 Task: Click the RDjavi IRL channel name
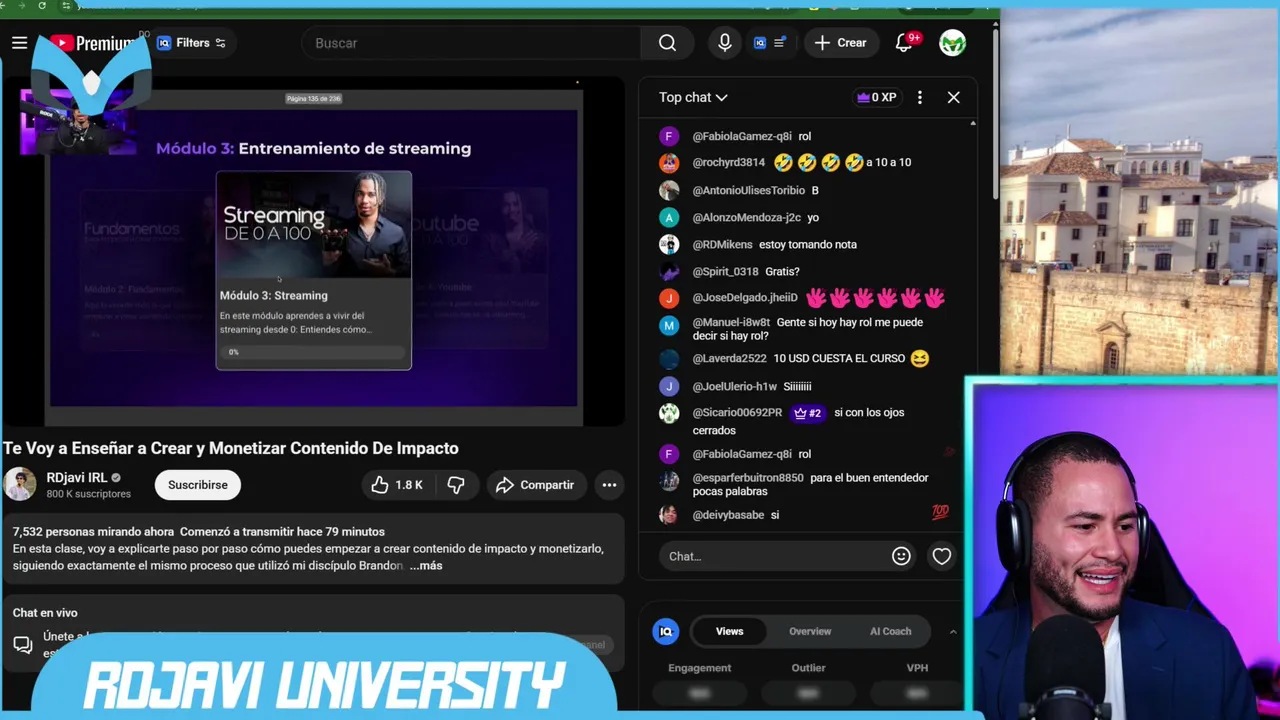(x=77, y=478)
